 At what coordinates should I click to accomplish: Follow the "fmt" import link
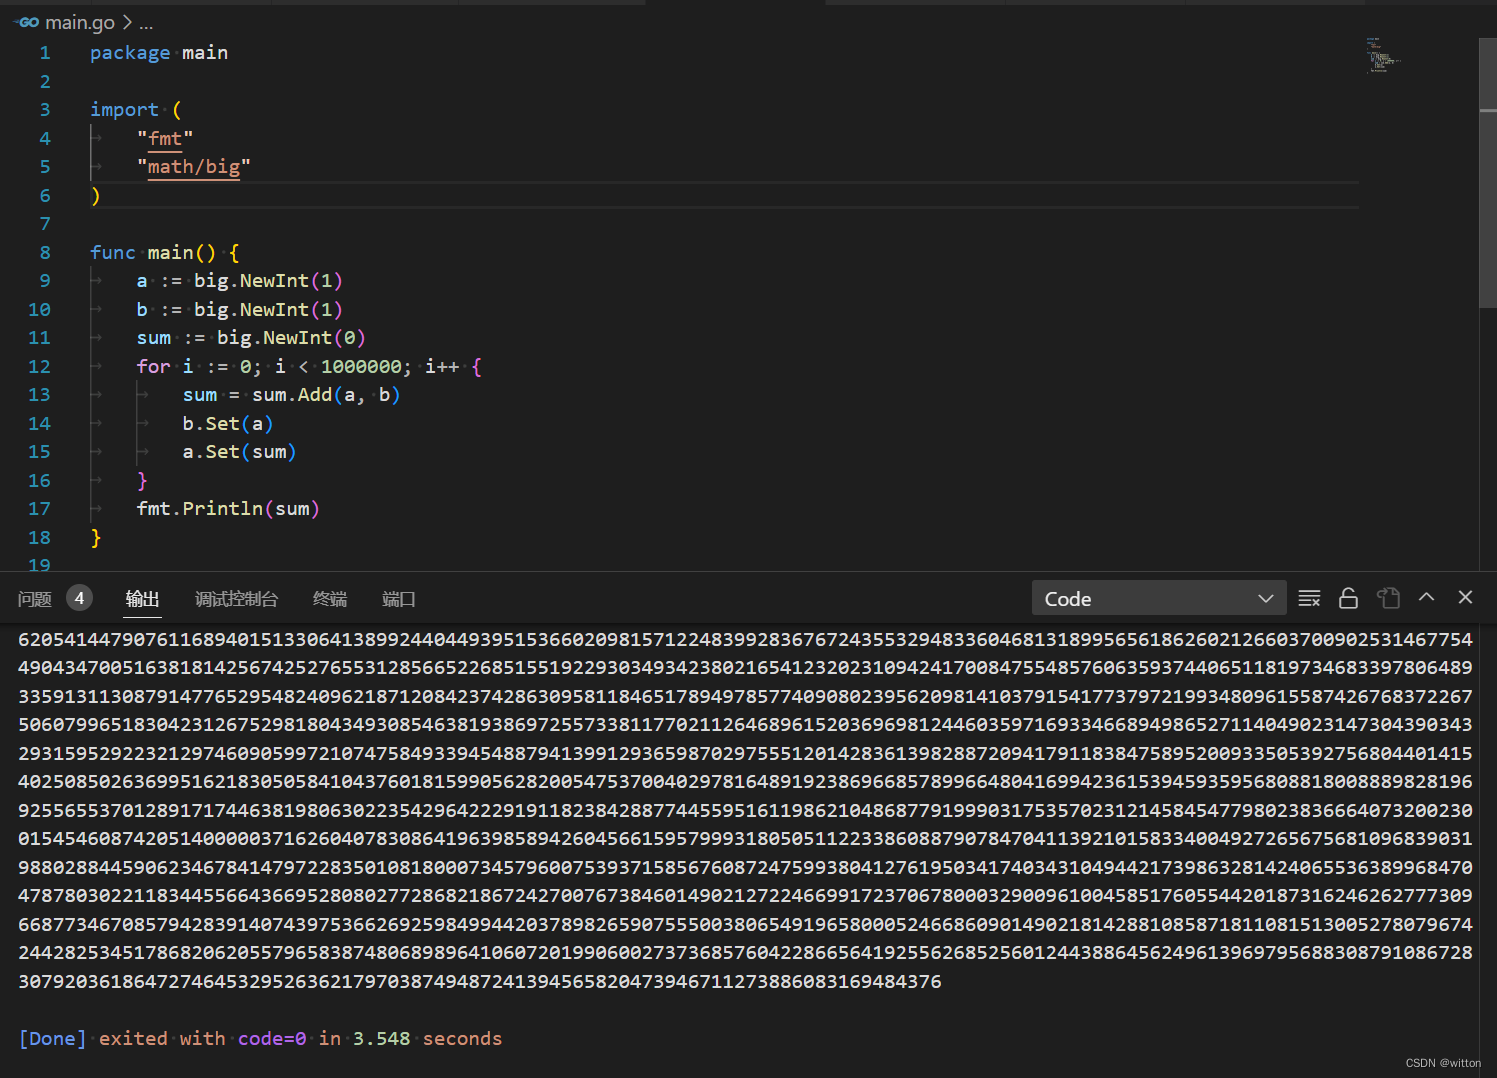[165, 139]
